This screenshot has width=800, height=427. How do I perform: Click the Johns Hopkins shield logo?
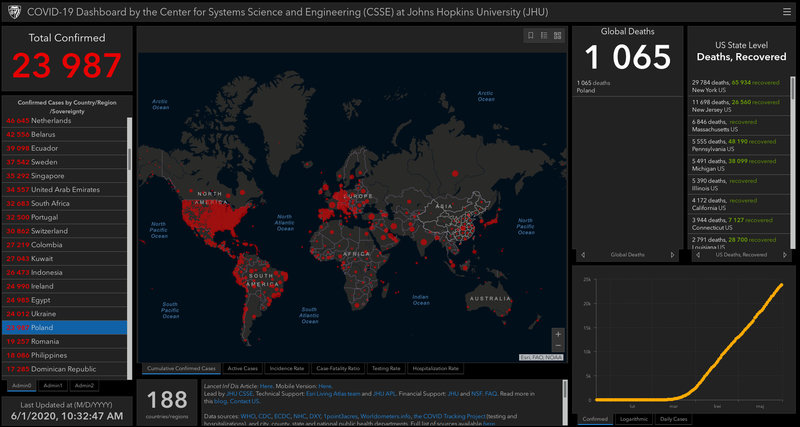pyautogui.click(x=12, y=12)
